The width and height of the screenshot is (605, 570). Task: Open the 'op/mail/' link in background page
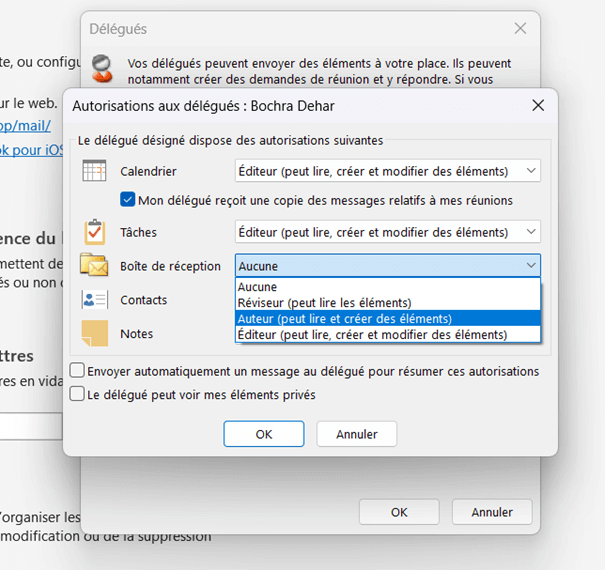(x=25, y=126)
